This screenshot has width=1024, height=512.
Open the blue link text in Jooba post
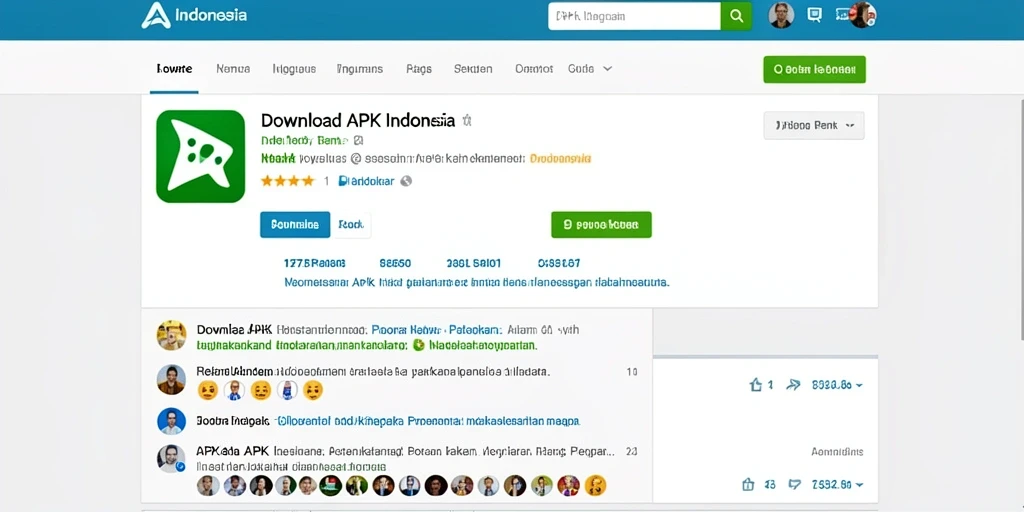428,421
